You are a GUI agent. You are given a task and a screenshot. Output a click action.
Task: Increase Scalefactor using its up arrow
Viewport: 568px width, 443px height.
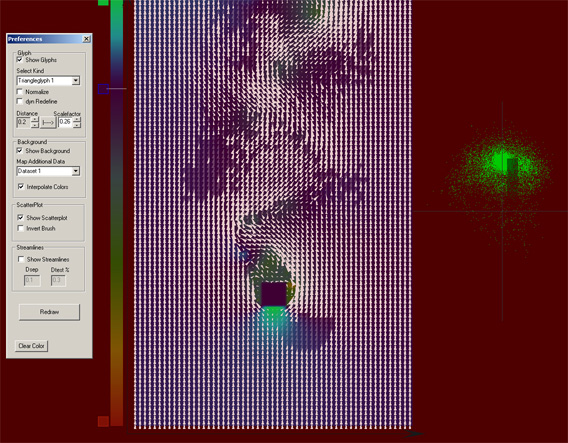(x=77, y=120)
